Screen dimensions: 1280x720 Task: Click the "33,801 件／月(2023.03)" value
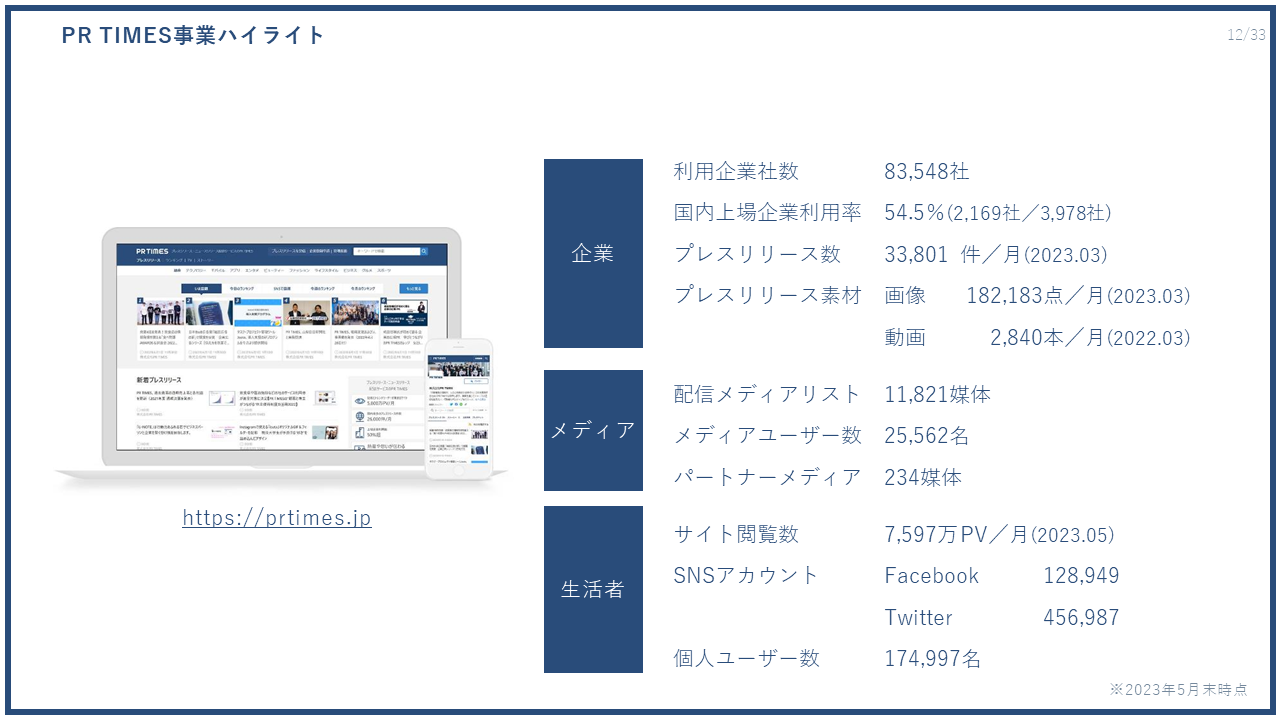click(x=996, y=255)
